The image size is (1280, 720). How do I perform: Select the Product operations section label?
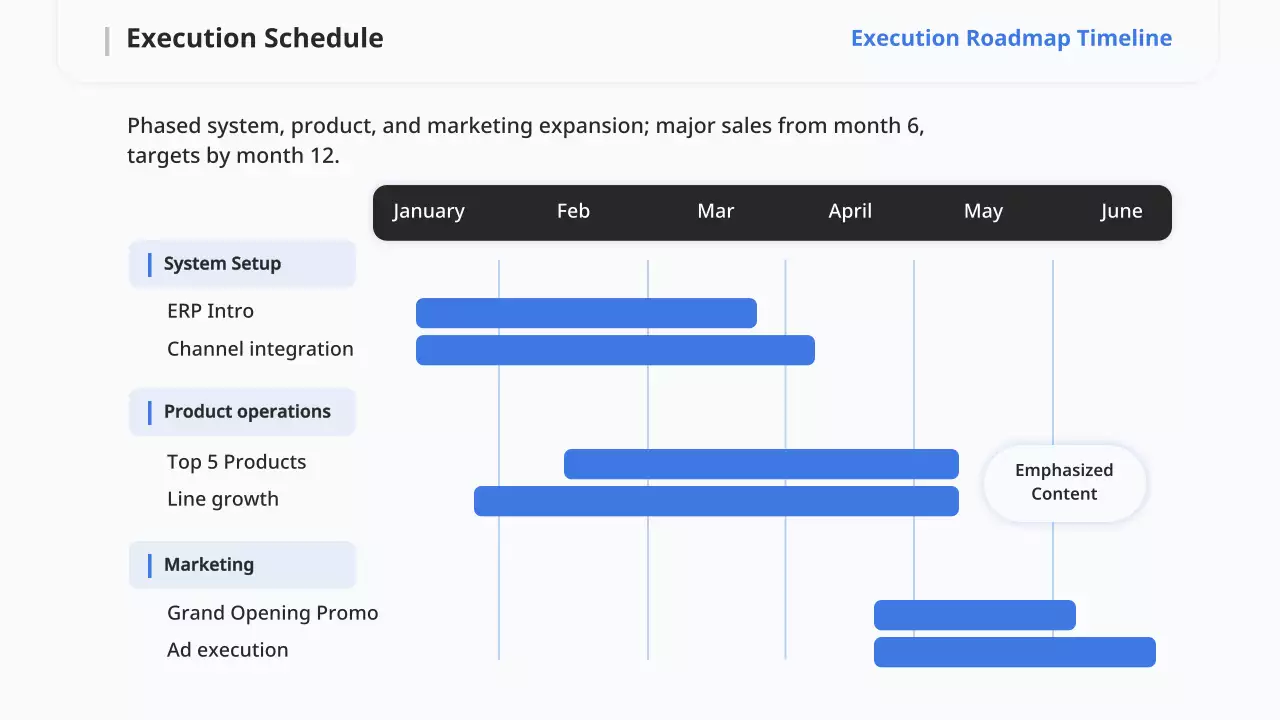(x=247, y=411)
